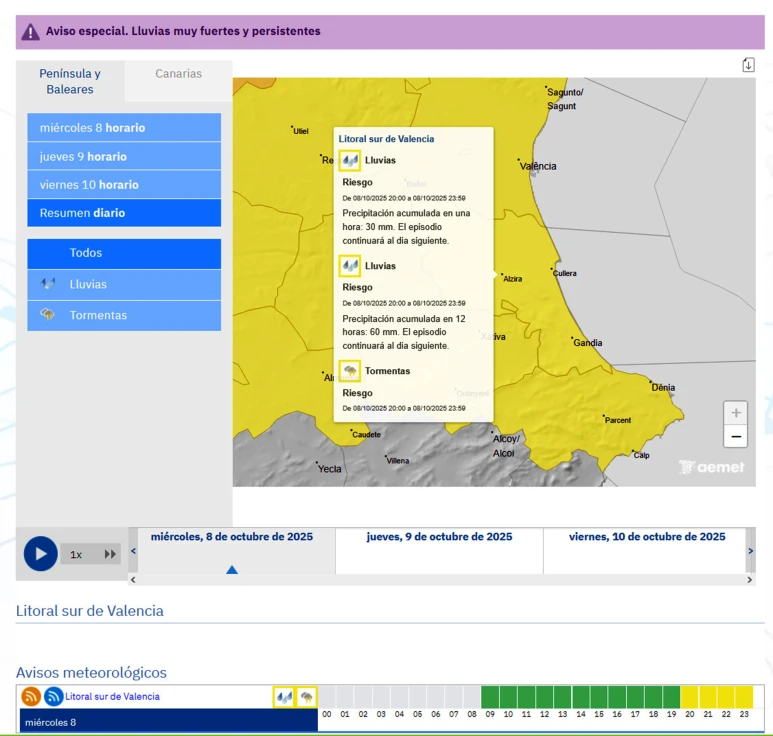Select Todos warning types filter
The height and width of the screenshot is (736, 773).
(x=124, y=254)
